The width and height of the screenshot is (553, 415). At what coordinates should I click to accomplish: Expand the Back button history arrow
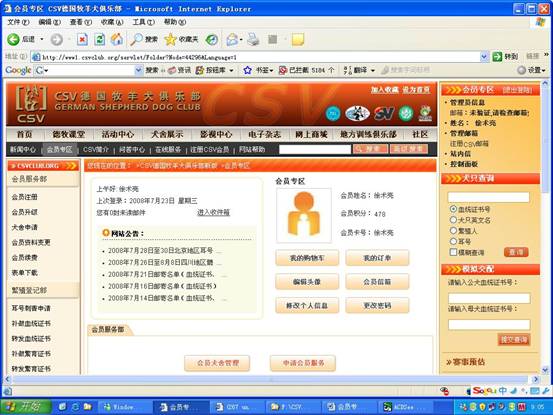pyautogui.click(x=42, y=39)
